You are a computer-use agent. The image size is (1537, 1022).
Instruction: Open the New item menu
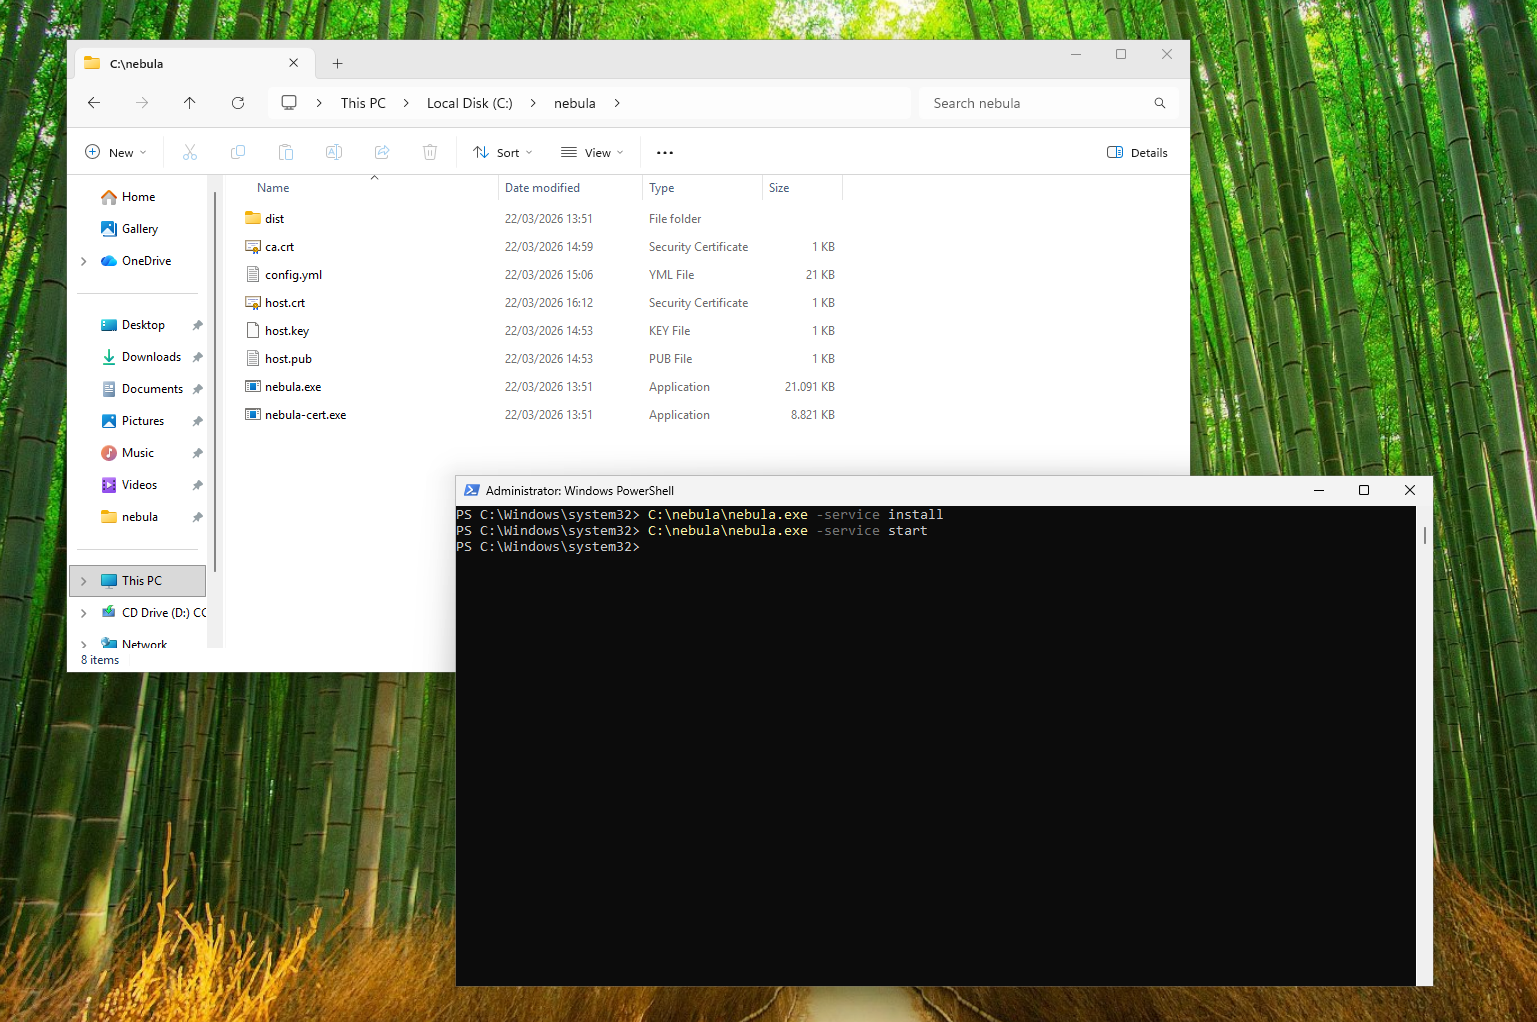pos(116,152)
